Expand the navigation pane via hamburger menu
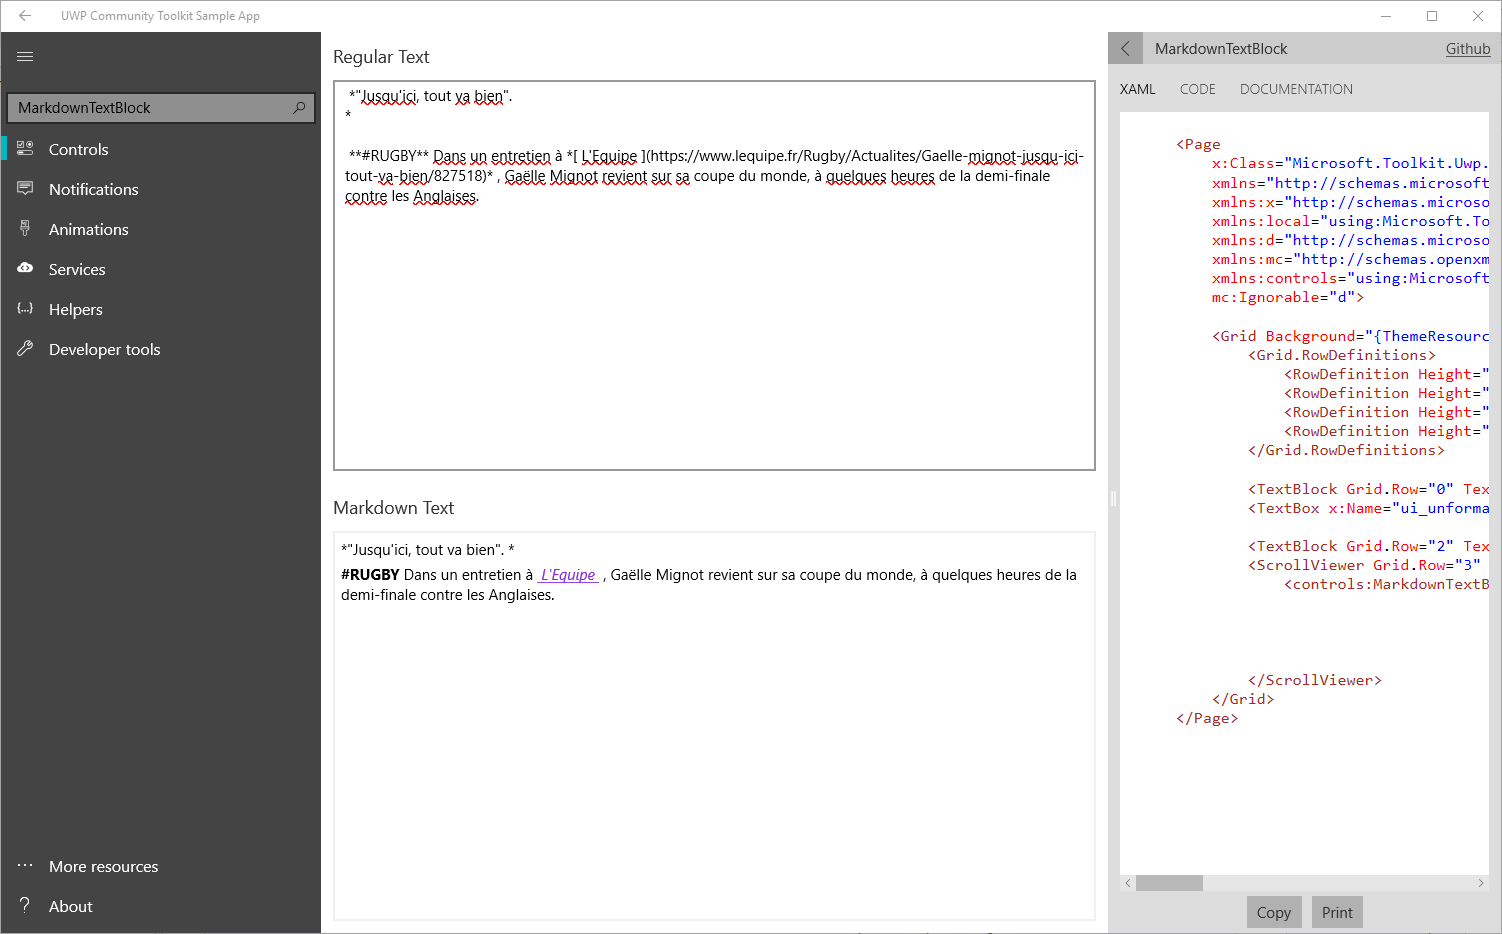1502x934 pixels. coord(25,56)
